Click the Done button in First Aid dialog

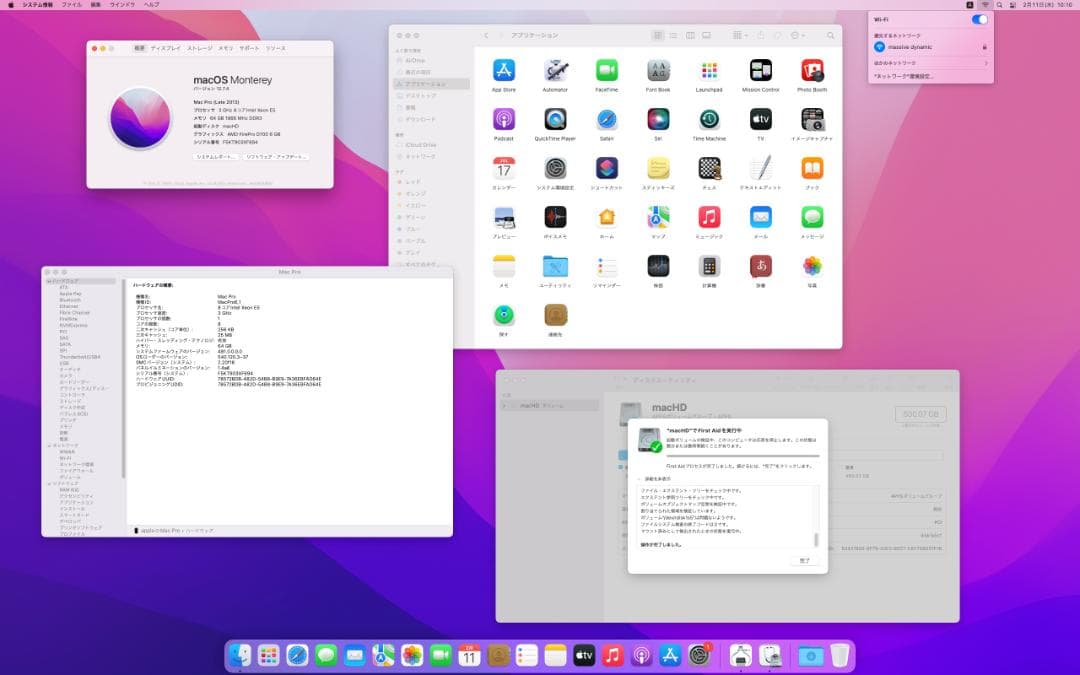tap(804, 561)
